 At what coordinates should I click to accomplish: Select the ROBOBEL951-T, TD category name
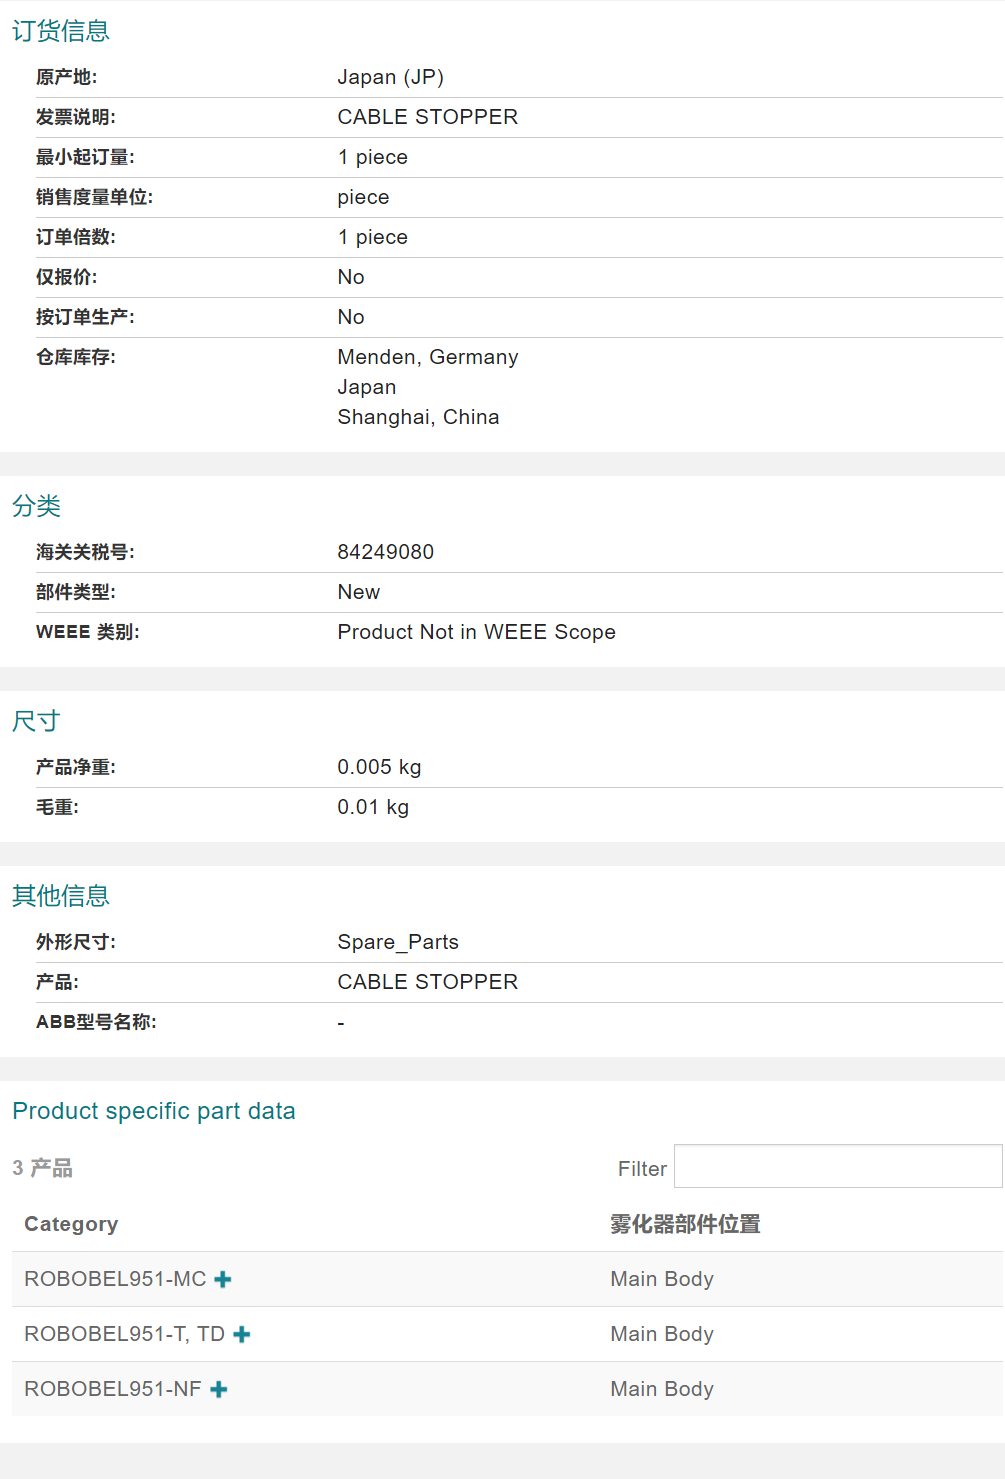(x=124, y=1334)
